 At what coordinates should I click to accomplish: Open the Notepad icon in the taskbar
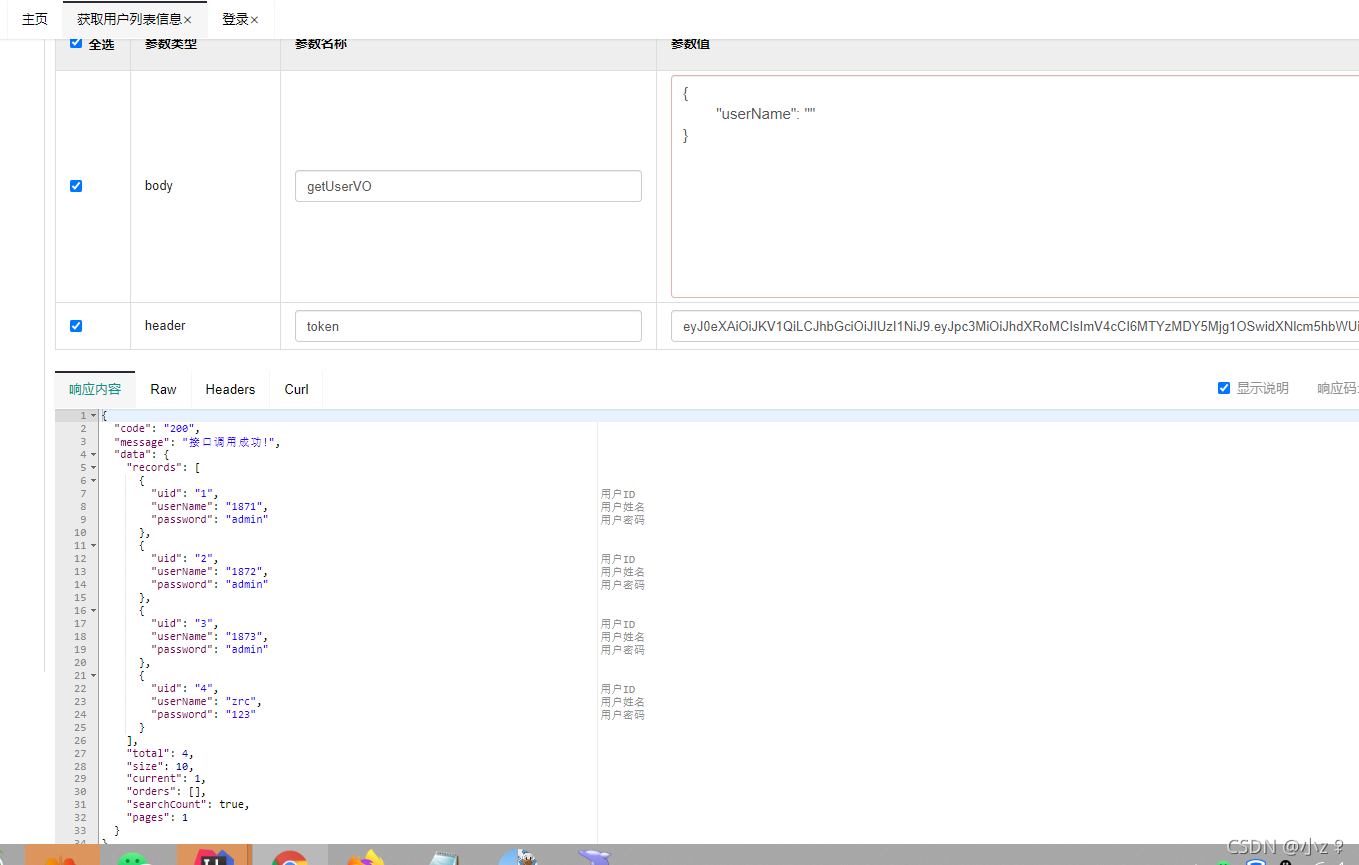[442, 856]
